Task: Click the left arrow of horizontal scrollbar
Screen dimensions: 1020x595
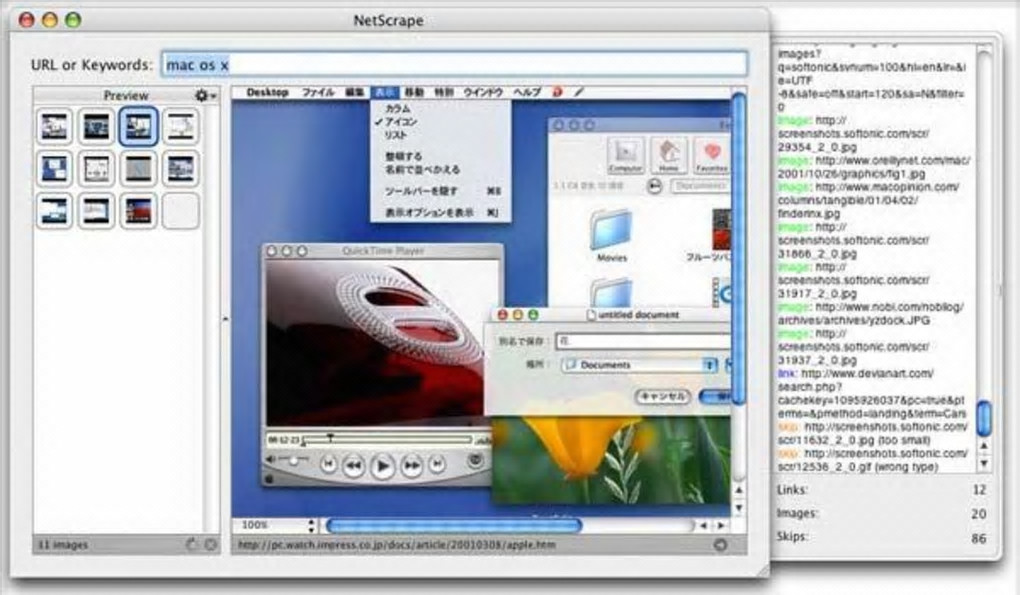Action: [703, 525]
